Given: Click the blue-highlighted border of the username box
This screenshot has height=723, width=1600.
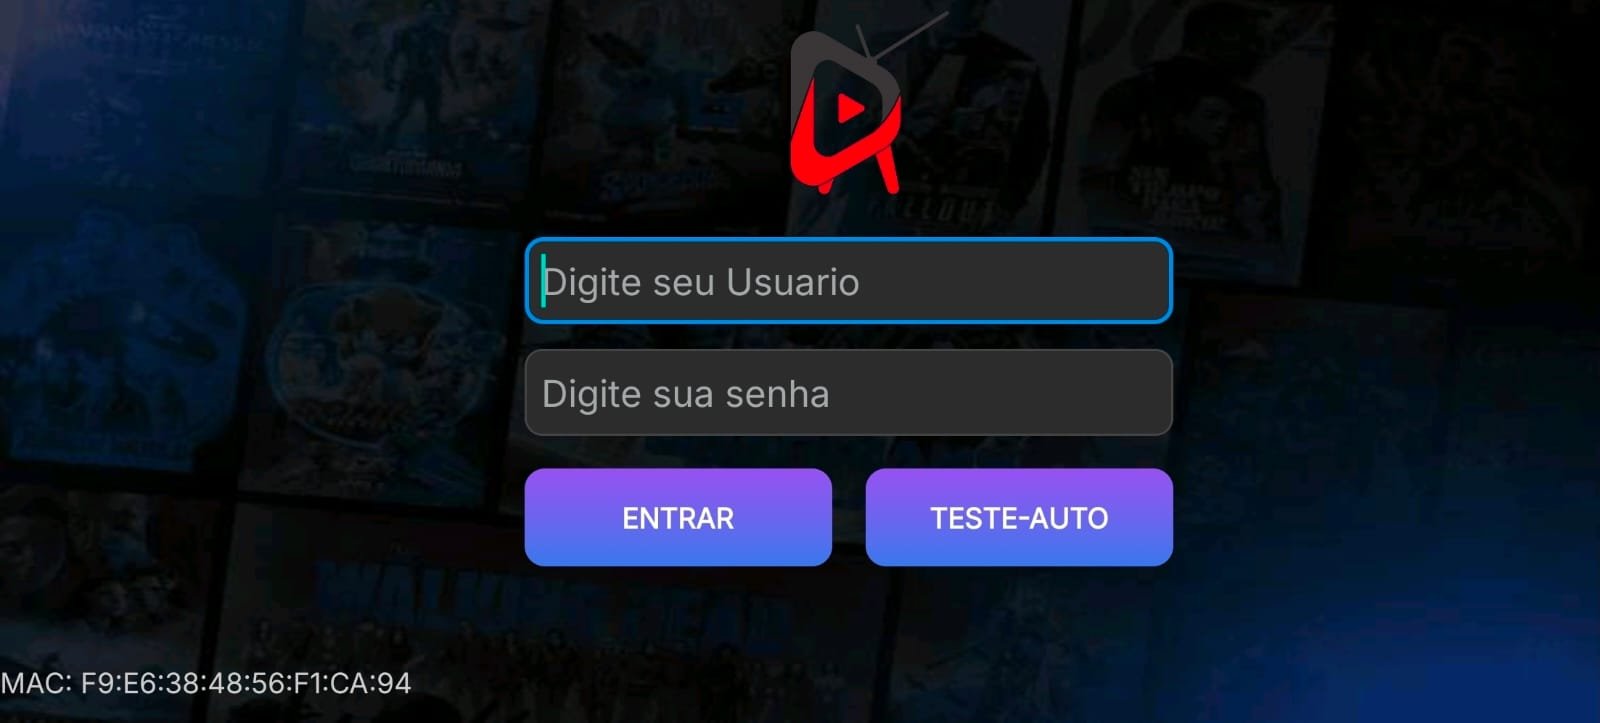Looking at the screenshot, I should pyautogui.click(x=848, y=241).
